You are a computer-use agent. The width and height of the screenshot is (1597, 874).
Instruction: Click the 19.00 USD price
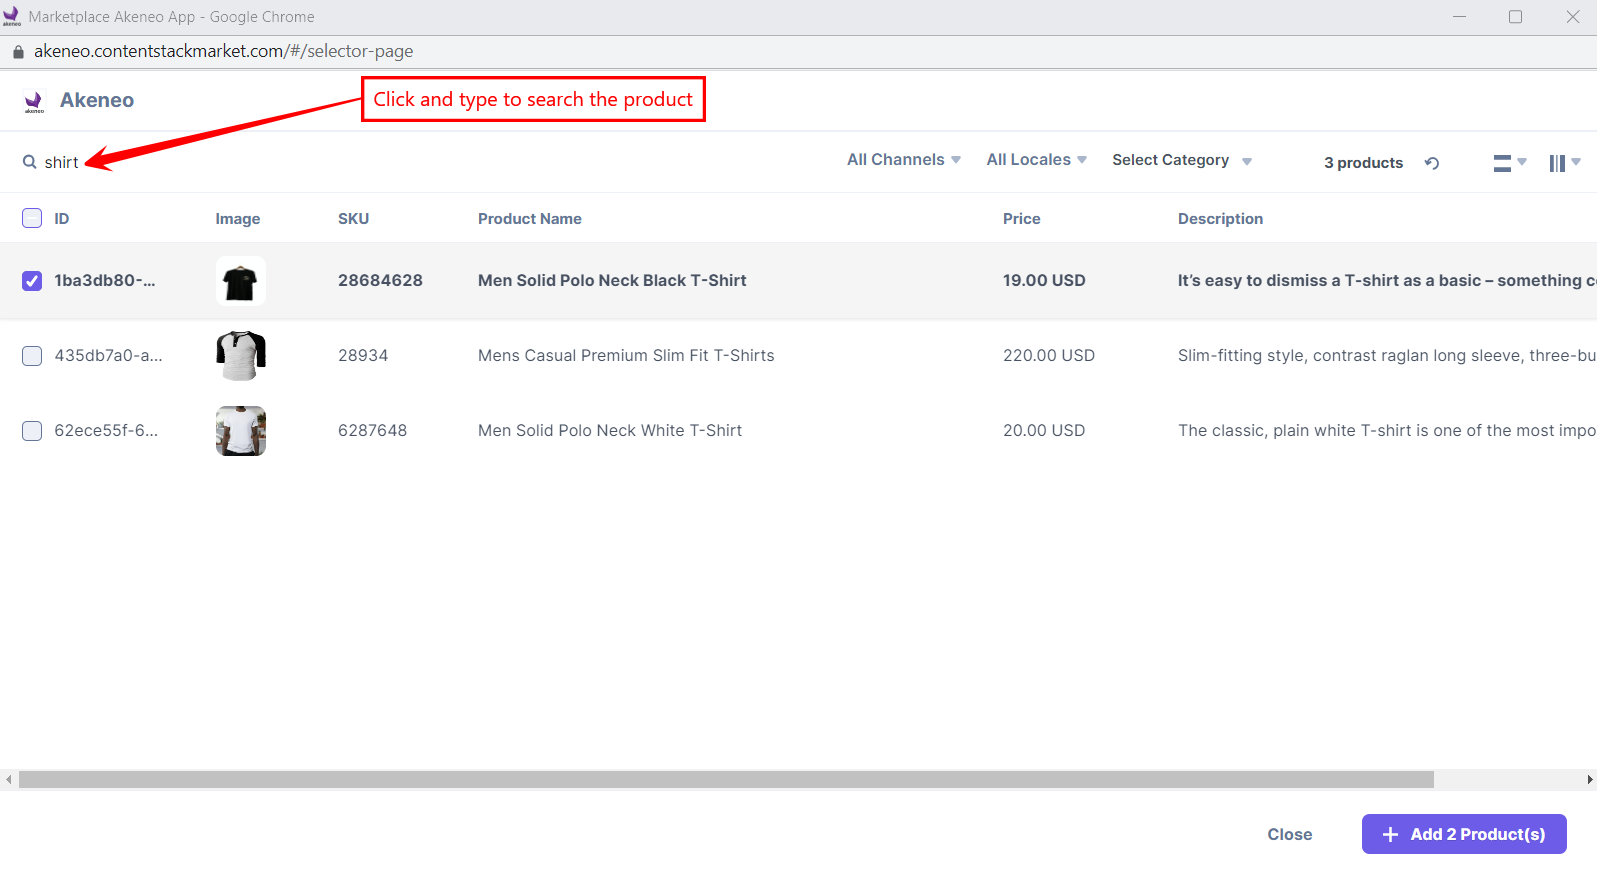point(1044,281)
